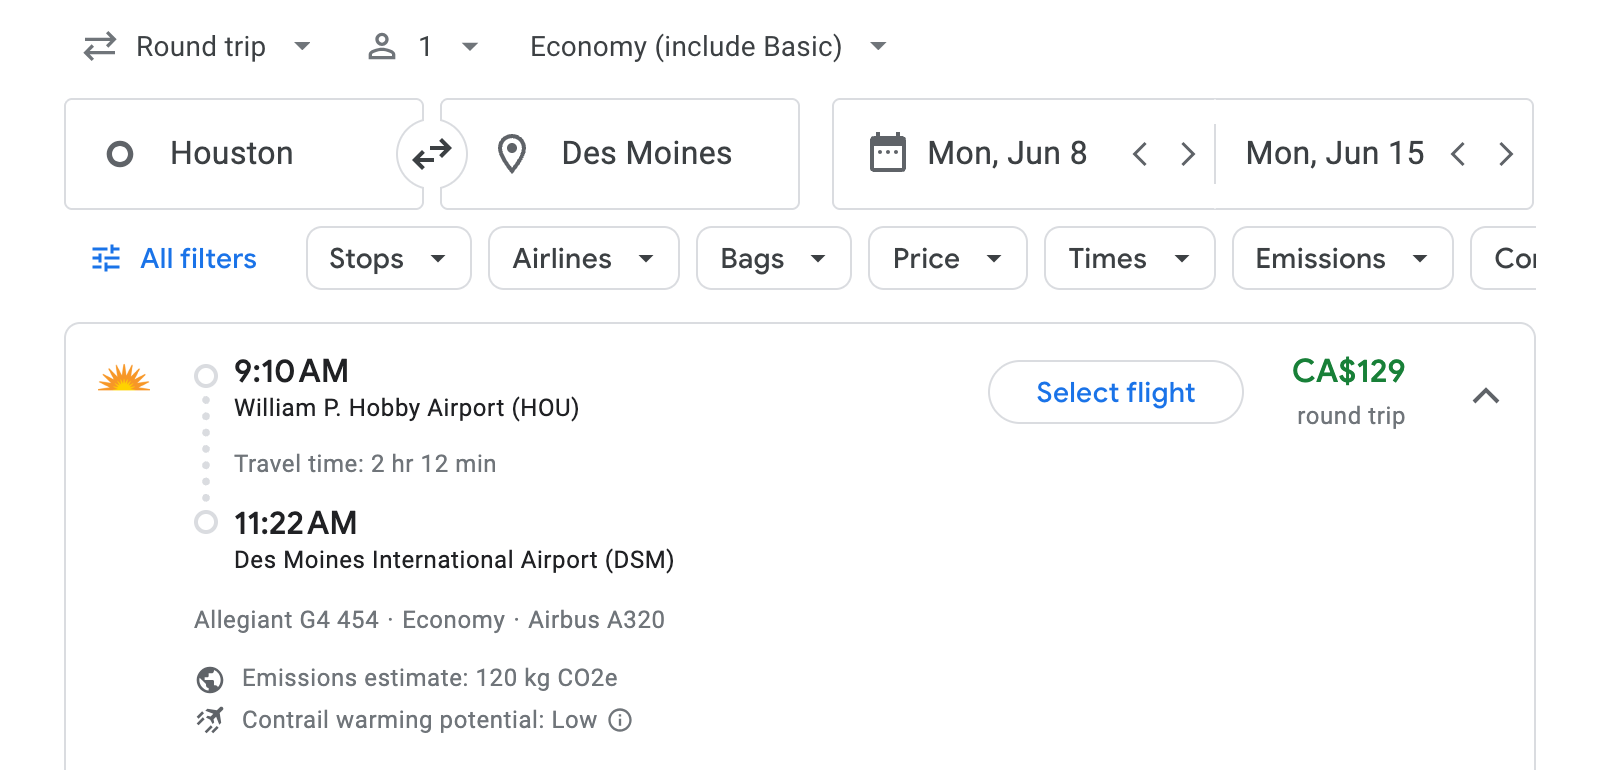Click the Allegiant airline sun logo
1600x770 pixels.
(124, 380)
